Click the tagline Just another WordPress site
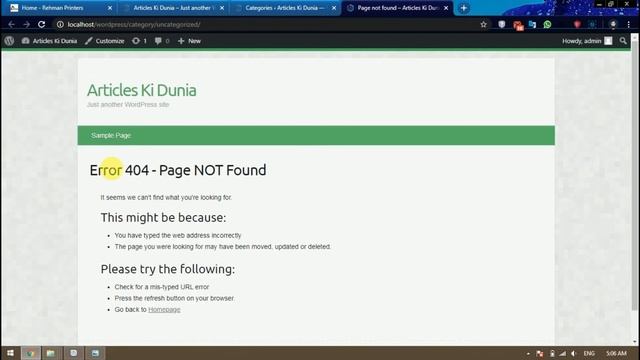640x360 pixels. pyautogui.click(x=128, y=104)
